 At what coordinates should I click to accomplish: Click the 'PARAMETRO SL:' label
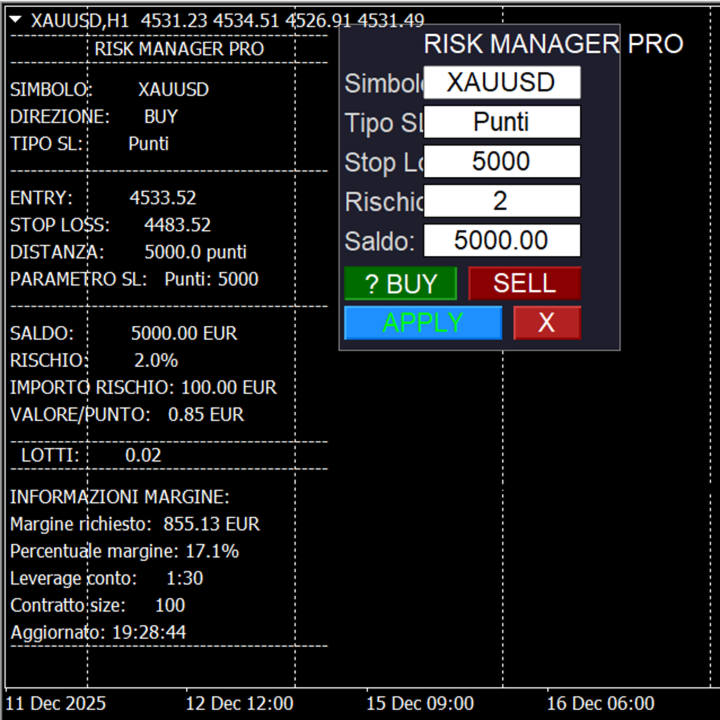point(79,279)
